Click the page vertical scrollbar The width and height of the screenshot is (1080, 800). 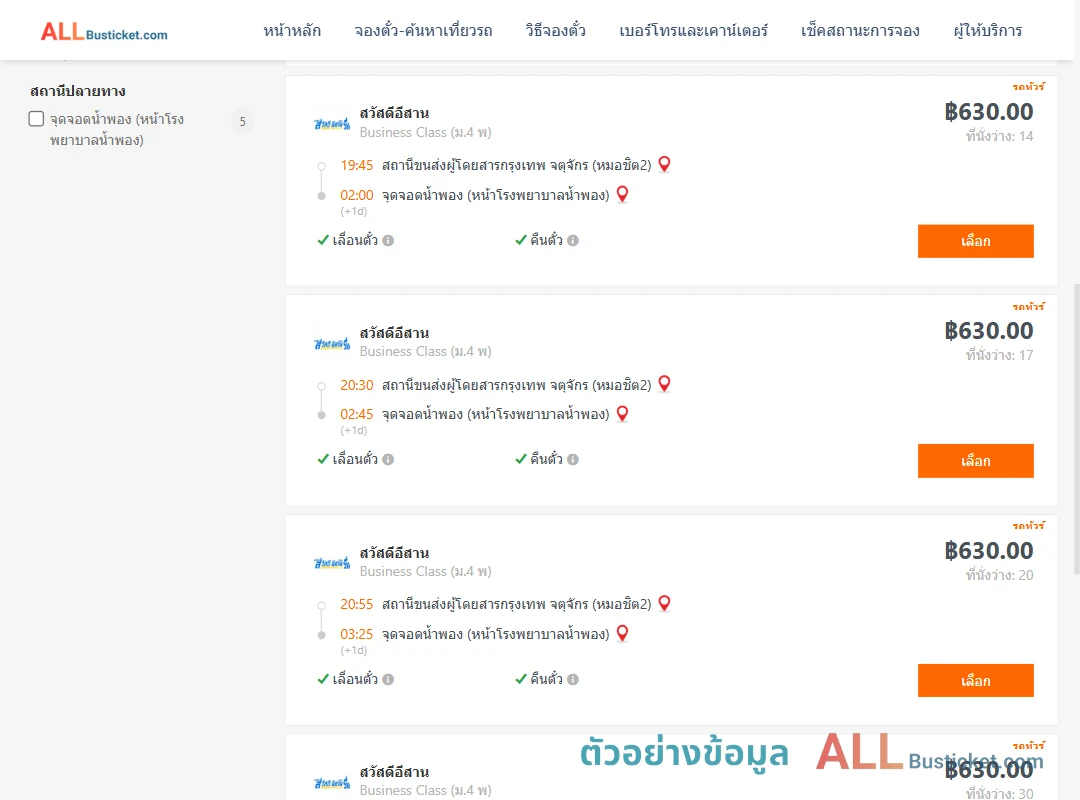1076,427
